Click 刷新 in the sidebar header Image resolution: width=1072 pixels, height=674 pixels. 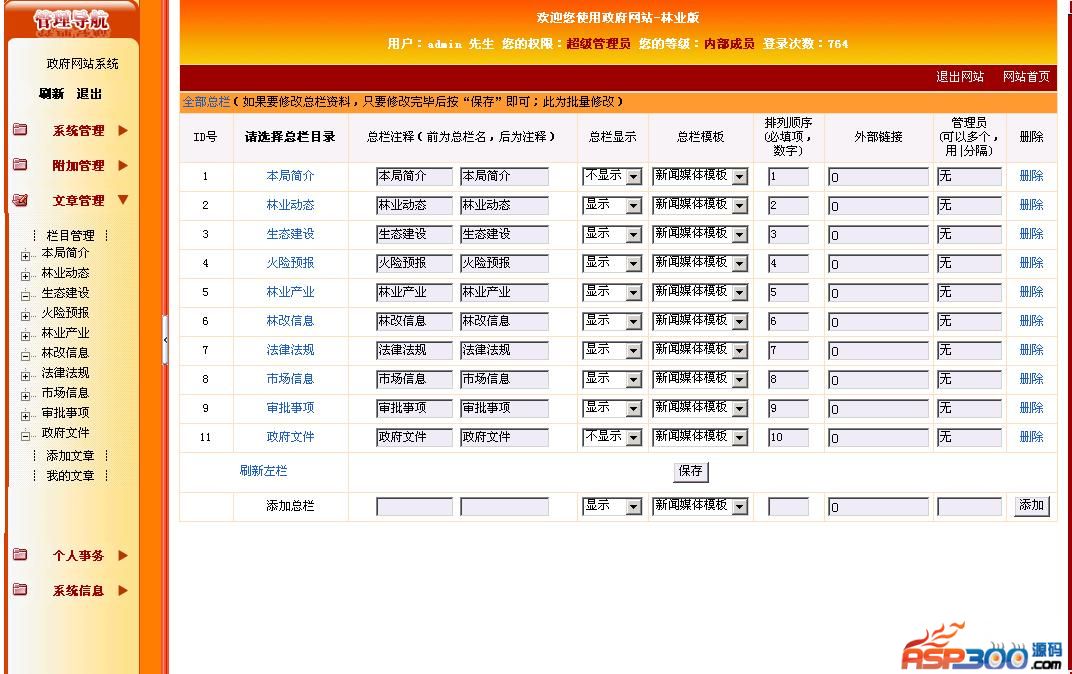51,94
